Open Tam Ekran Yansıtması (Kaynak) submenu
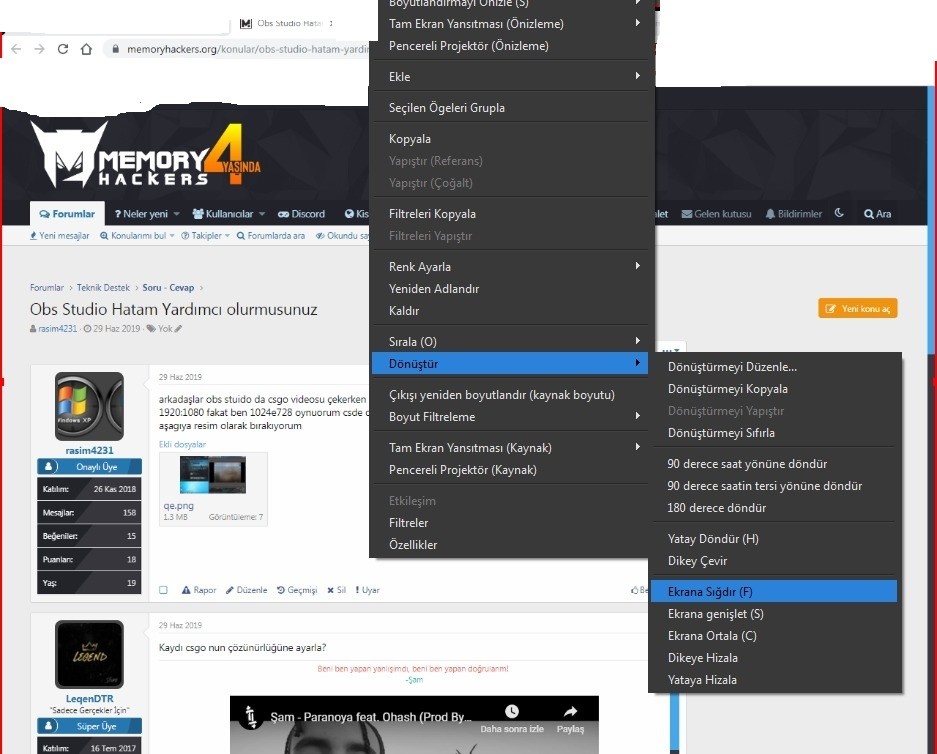 pos(511,448)
